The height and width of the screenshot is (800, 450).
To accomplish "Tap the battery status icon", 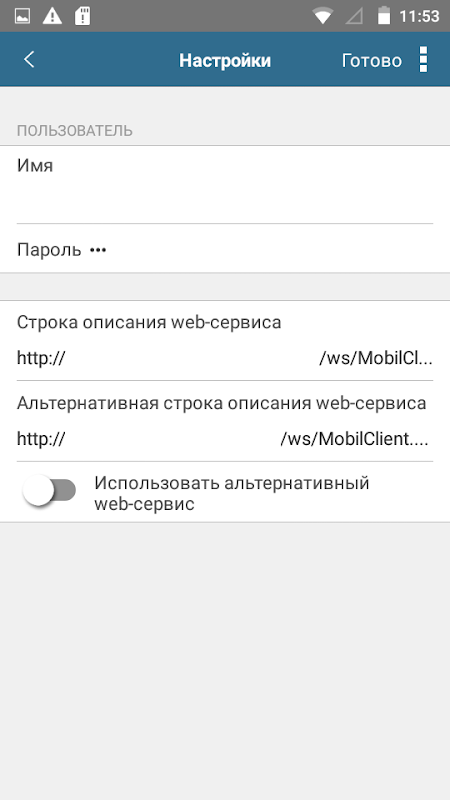I will click(x=384, y=16).
